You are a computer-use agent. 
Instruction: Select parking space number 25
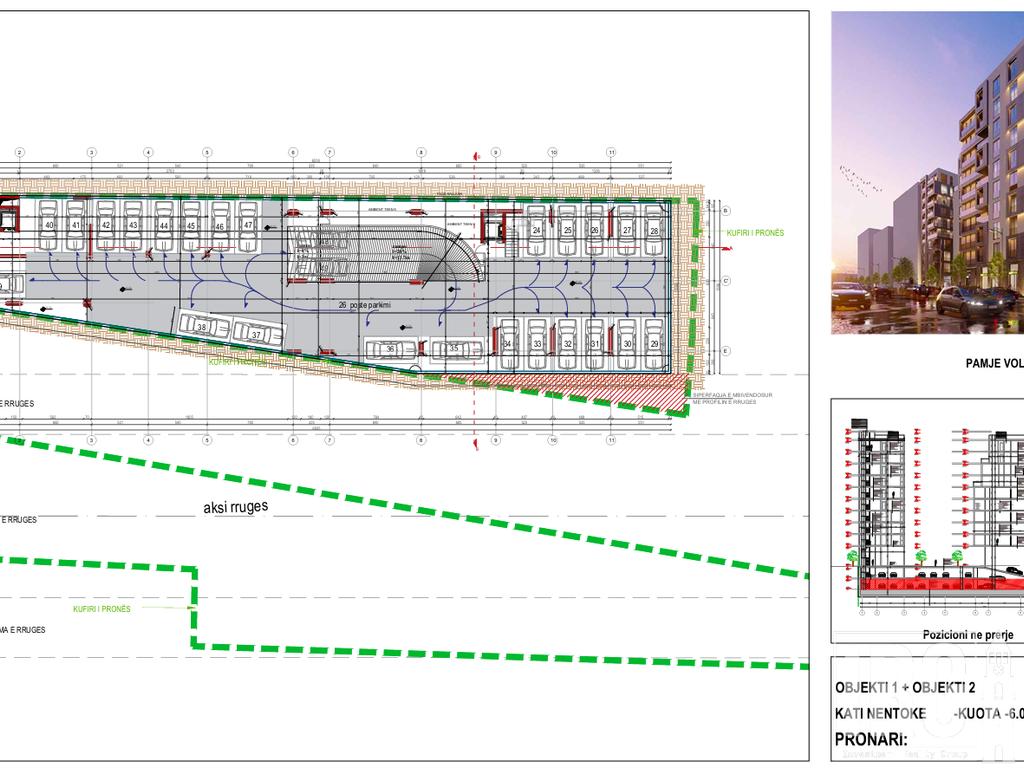click(x=567, y=230)
